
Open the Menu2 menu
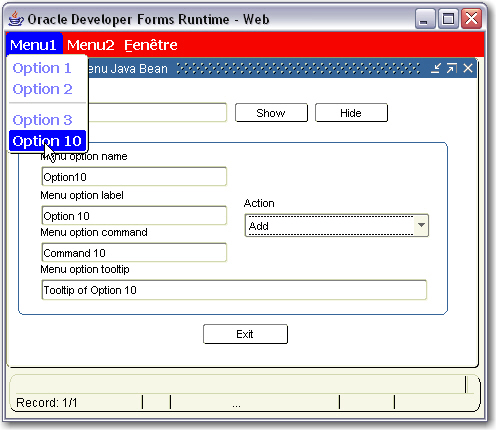pos(91,45)
